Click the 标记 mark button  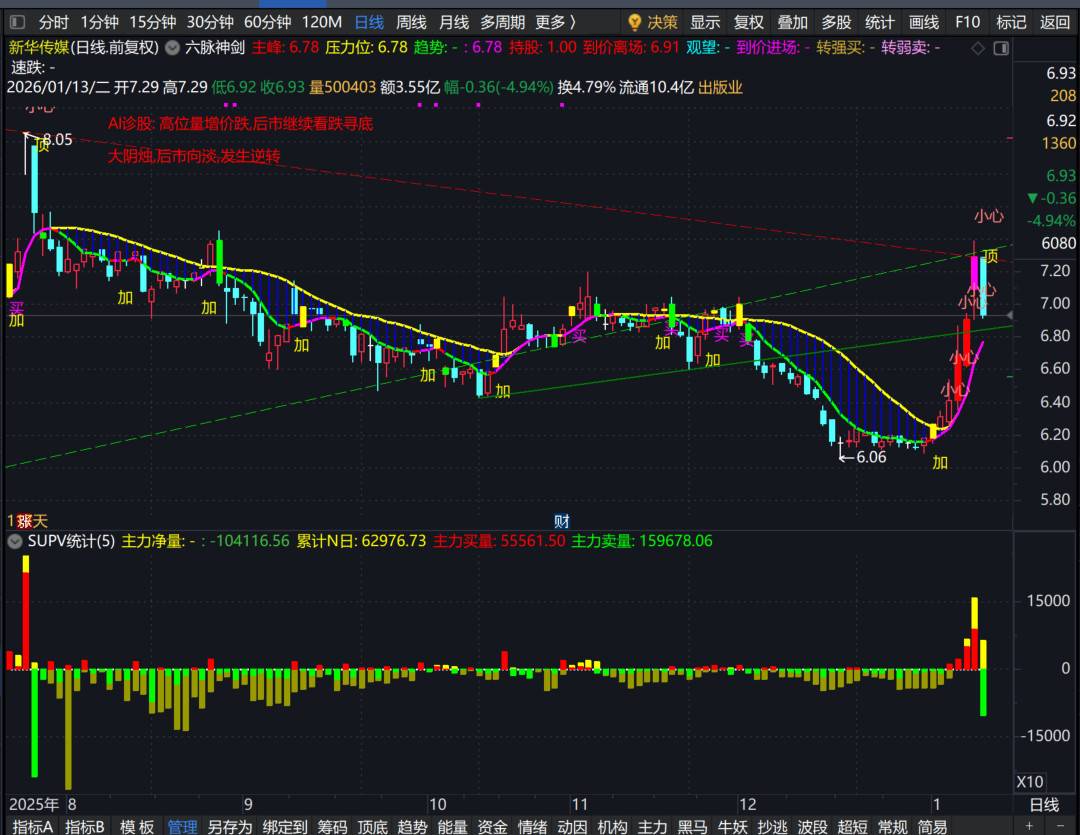1011,23
